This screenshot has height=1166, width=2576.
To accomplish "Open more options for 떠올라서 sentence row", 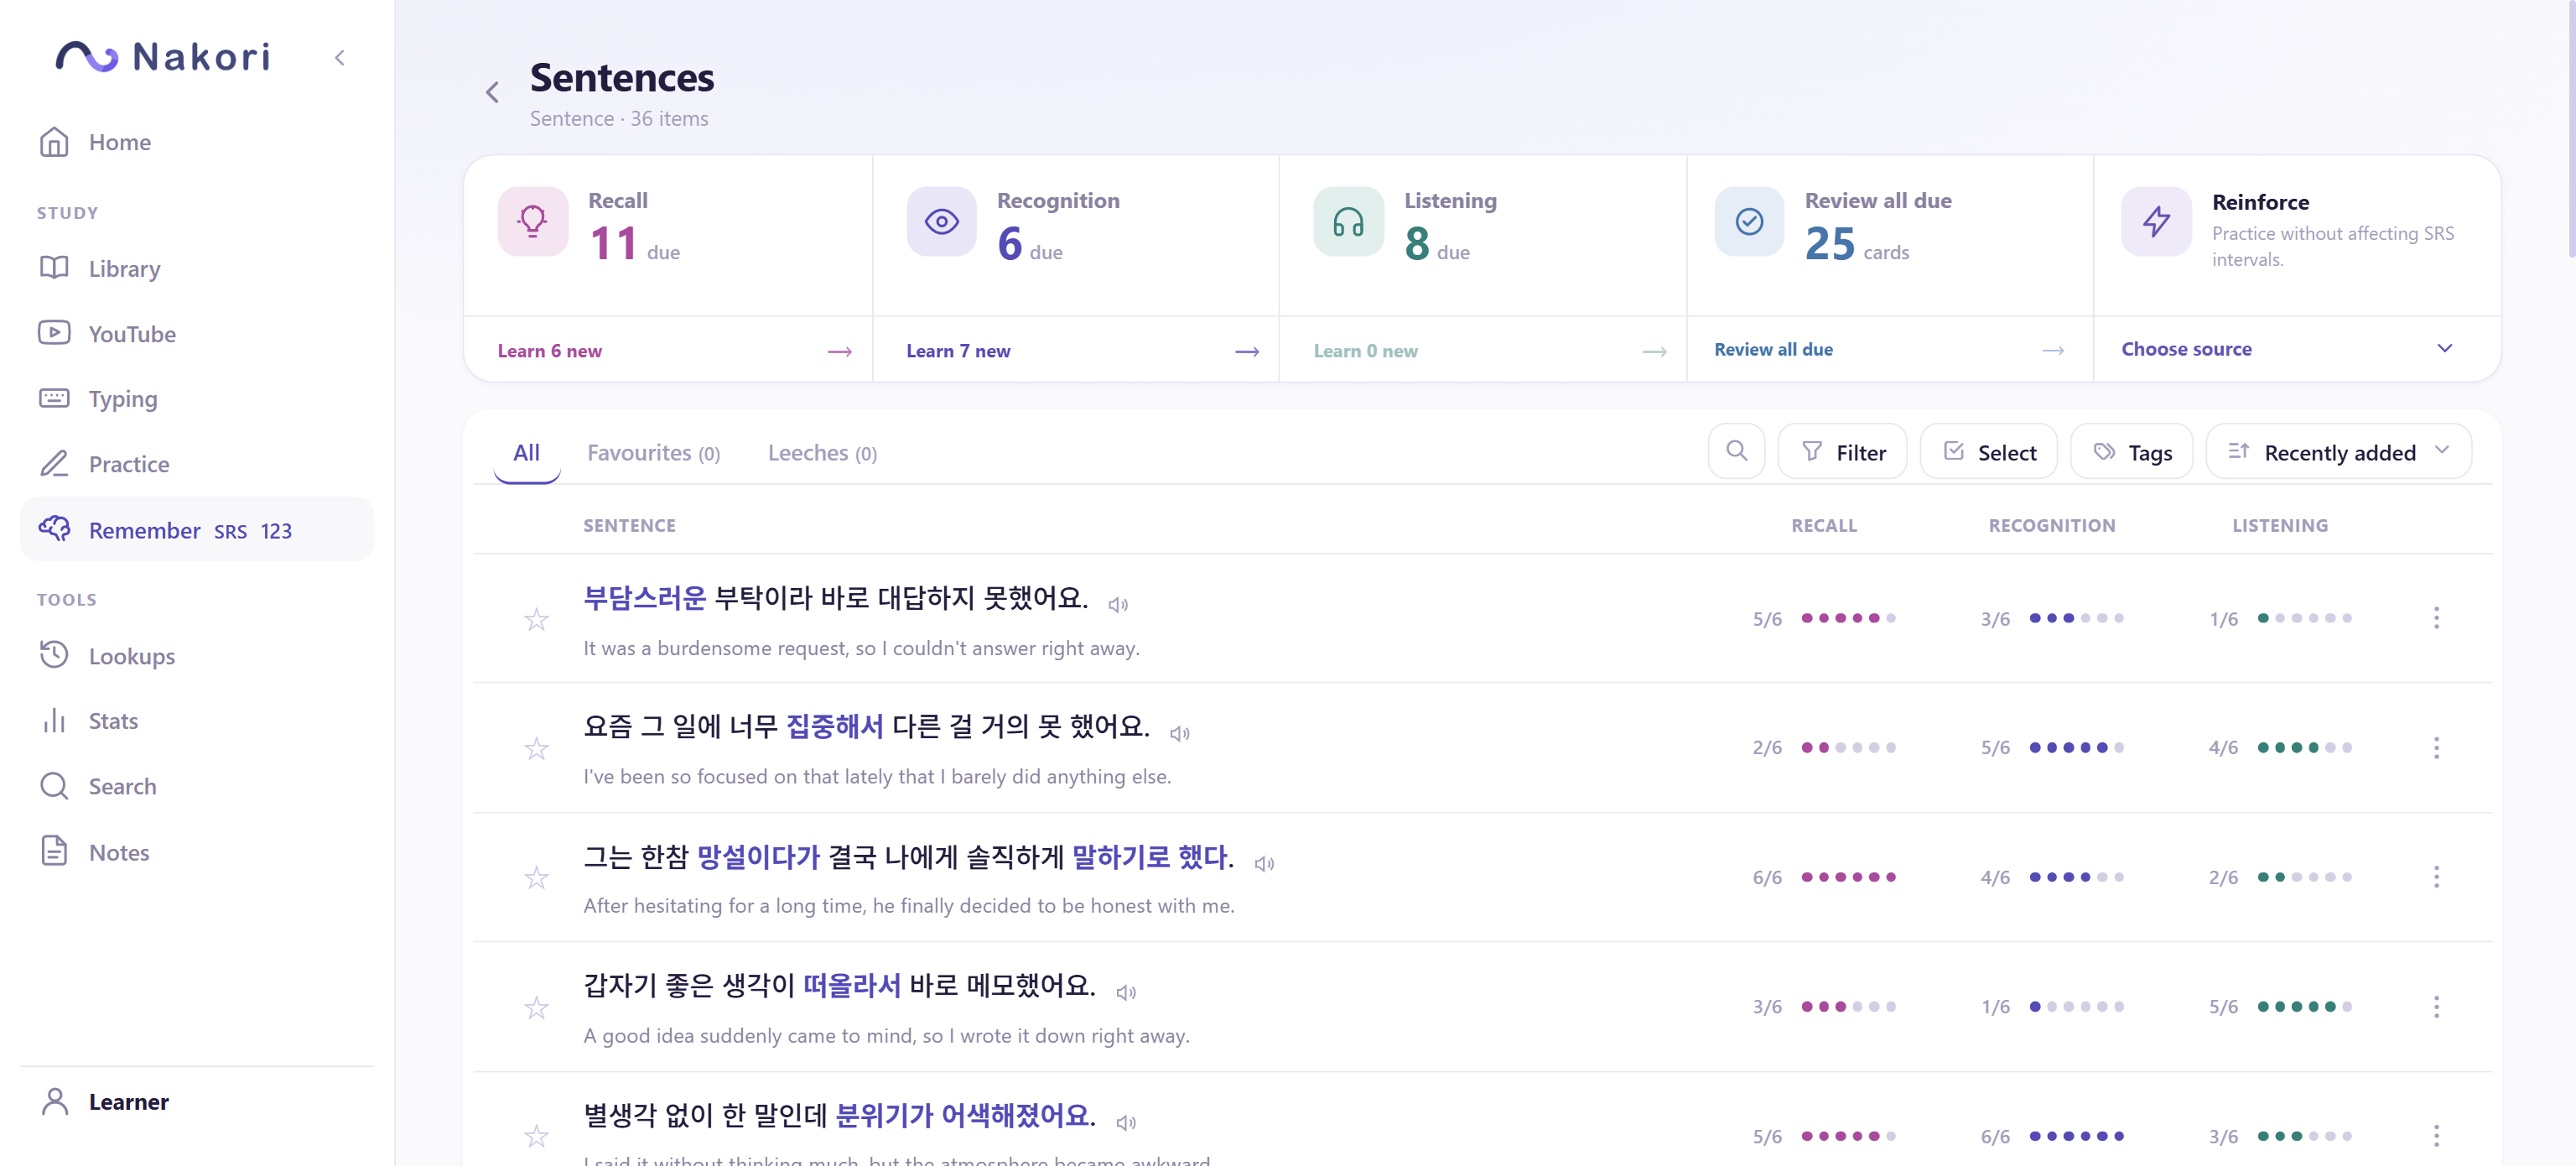I will tap(2436, 1006).
